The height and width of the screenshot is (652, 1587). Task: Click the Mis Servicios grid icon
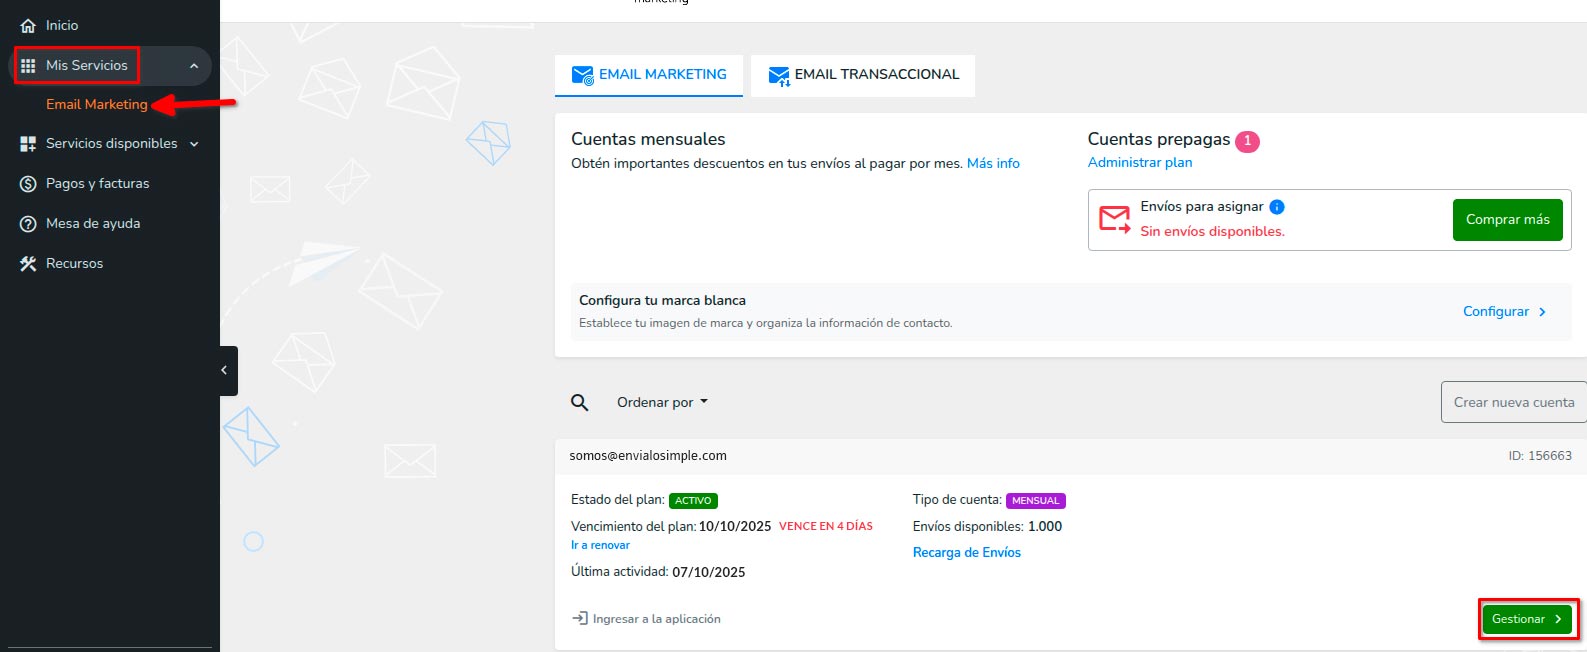click(28, 66)
